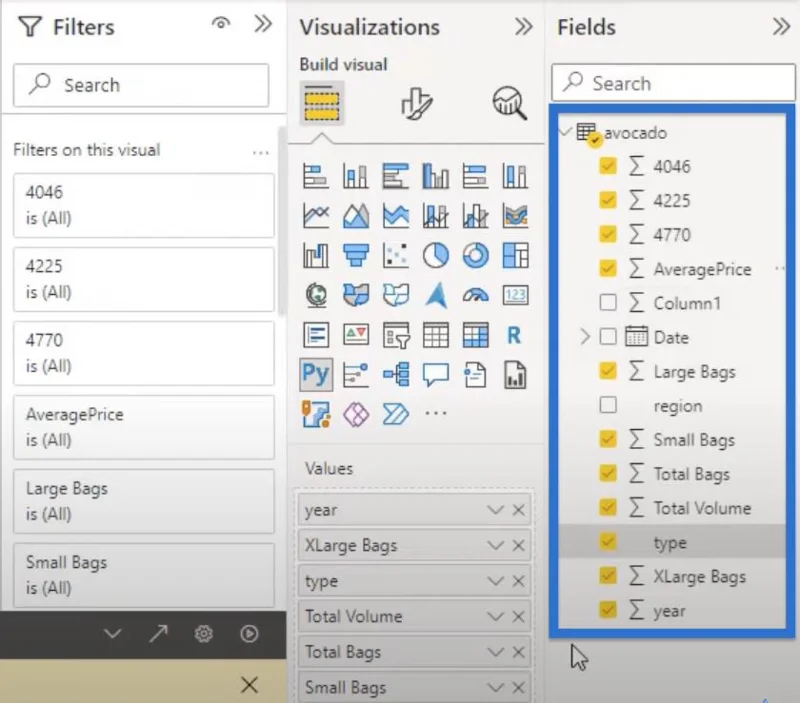
Task: Uncheck the 4225 field checkbox
Action: tap(608, 200)
